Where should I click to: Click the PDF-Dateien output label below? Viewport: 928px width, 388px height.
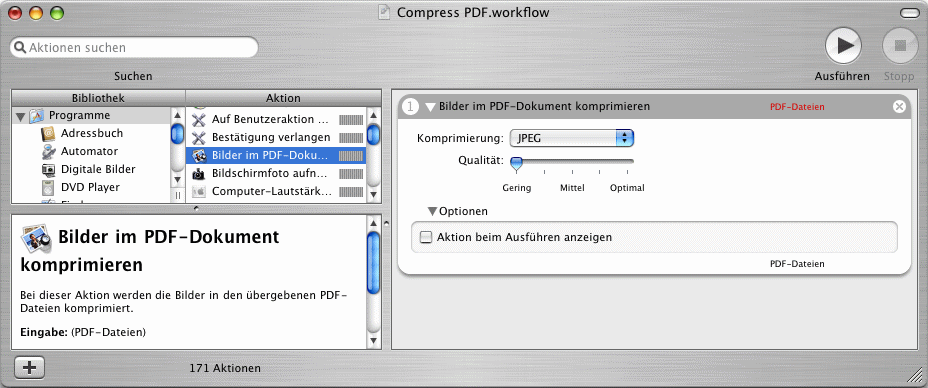797,264
